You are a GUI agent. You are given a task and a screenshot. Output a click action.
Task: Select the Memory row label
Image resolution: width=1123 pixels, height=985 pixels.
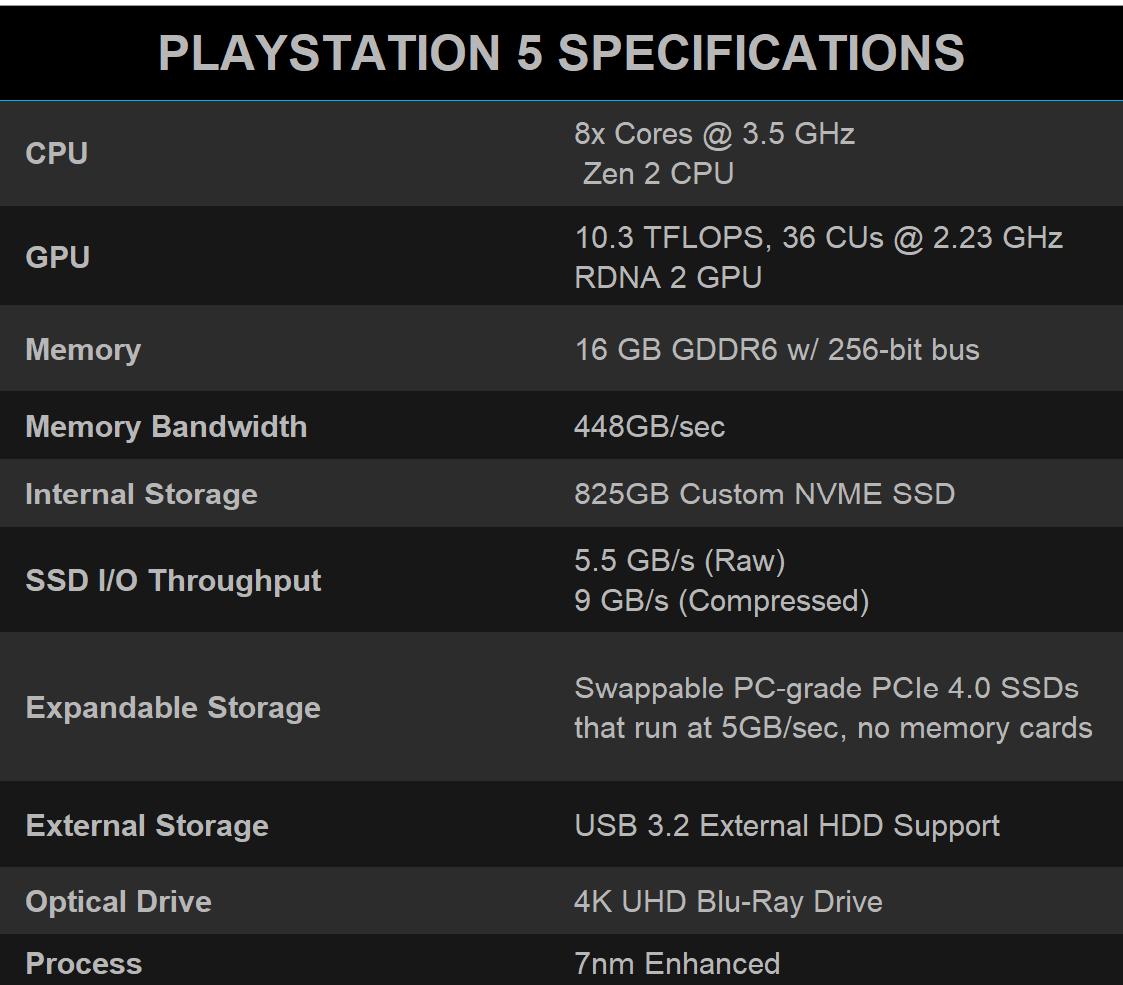(83, 350)
